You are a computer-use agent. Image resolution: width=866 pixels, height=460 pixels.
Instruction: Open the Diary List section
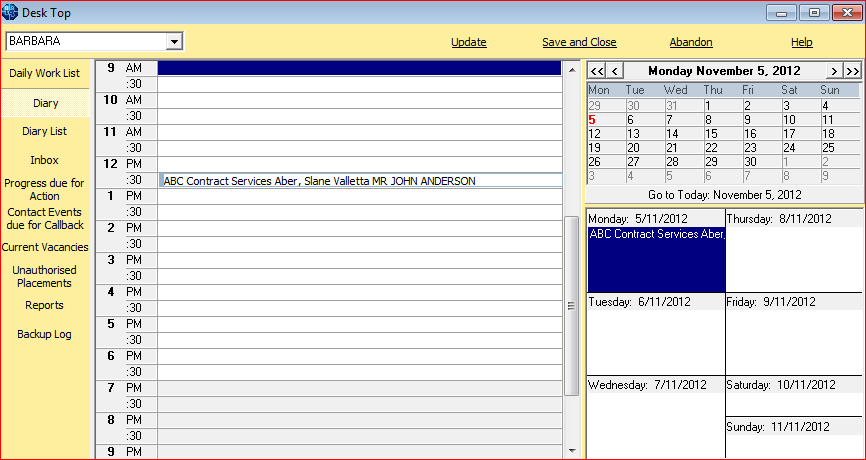(45, 131)
